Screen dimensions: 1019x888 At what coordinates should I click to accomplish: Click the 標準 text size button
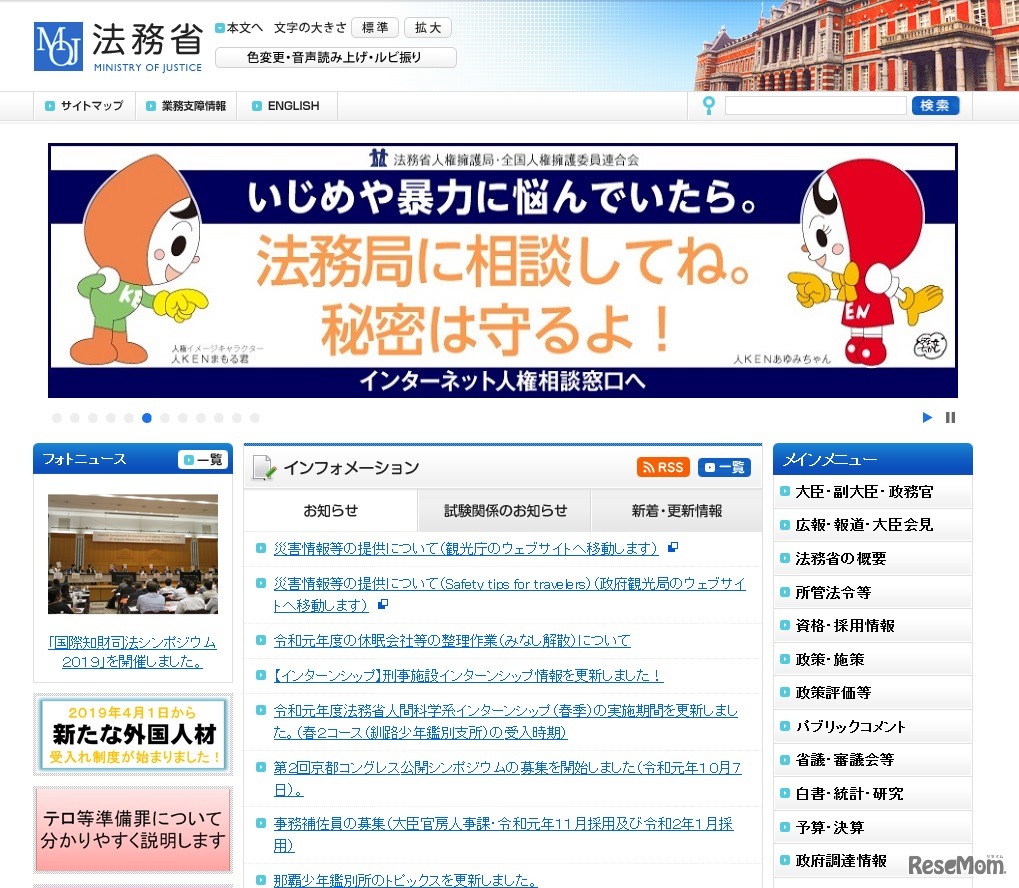375,27
